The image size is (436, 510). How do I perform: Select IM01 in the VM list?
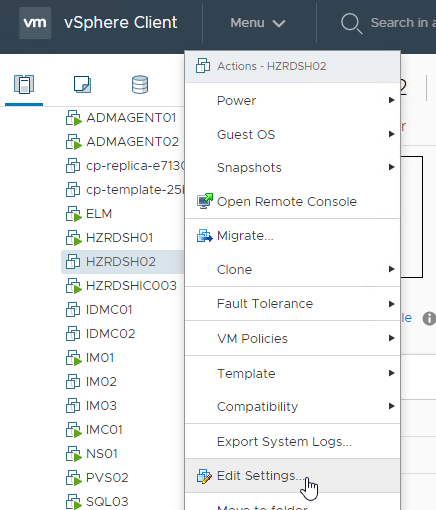100,358
